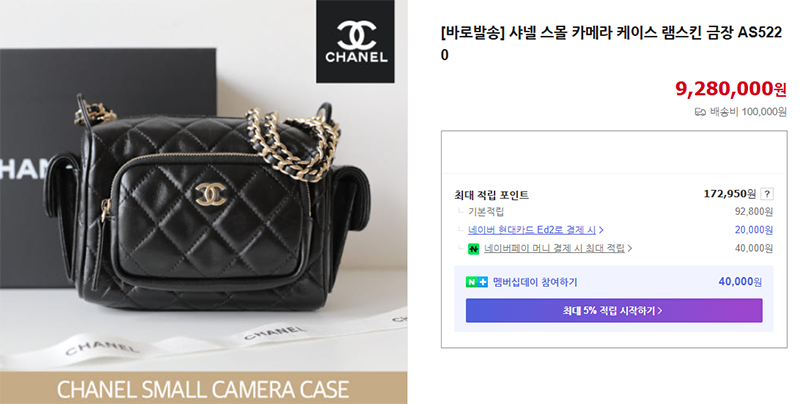This screenshot has height=404, width=800.
Task: Click the 최대 5% 적립 시작하기 button
Action: (614, 311)
